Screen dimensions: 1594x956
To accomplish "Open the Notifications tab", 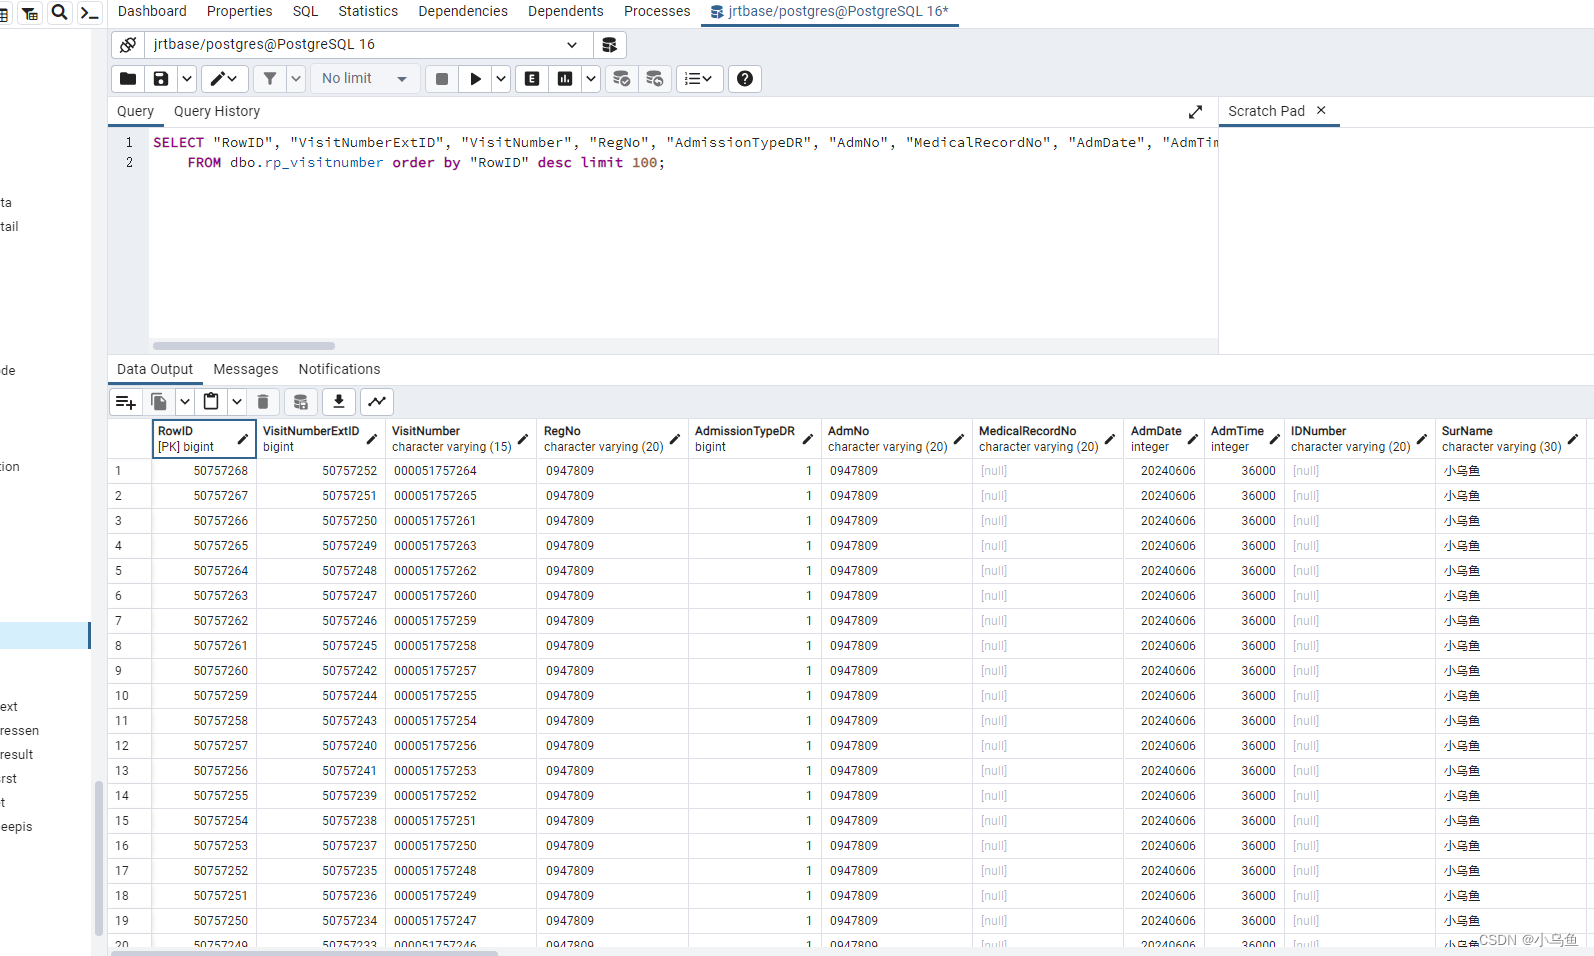I will pyautogui.click(x=339, y=369).
